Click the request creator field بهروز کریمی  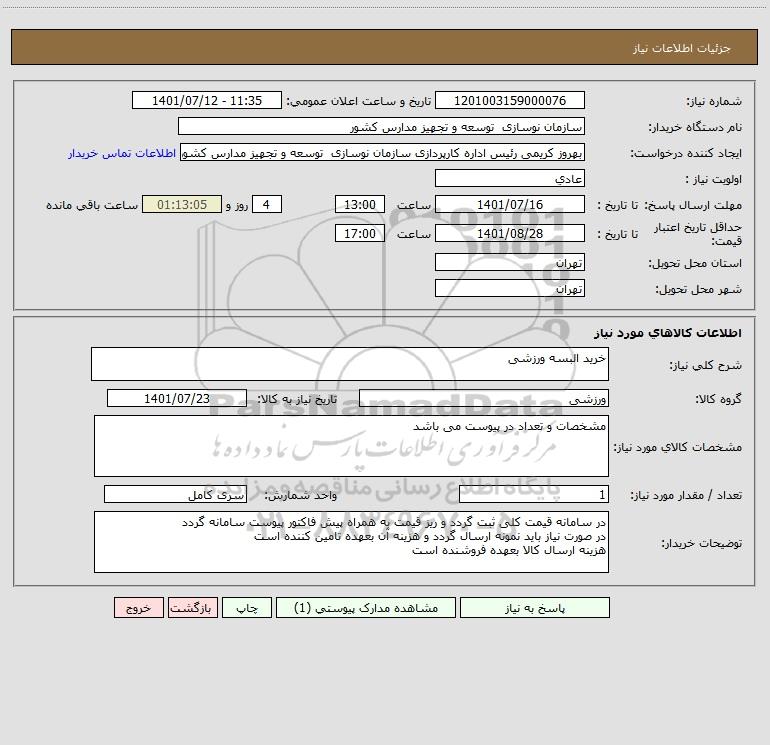[383, 152]
